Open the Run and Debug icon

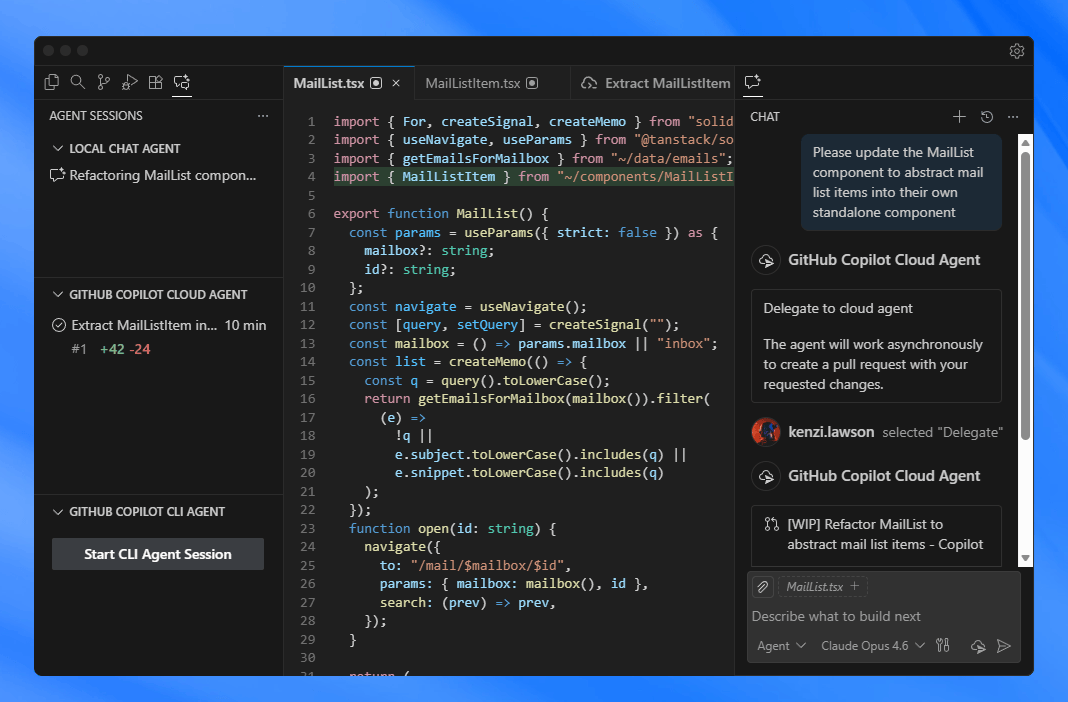(129, 82)
